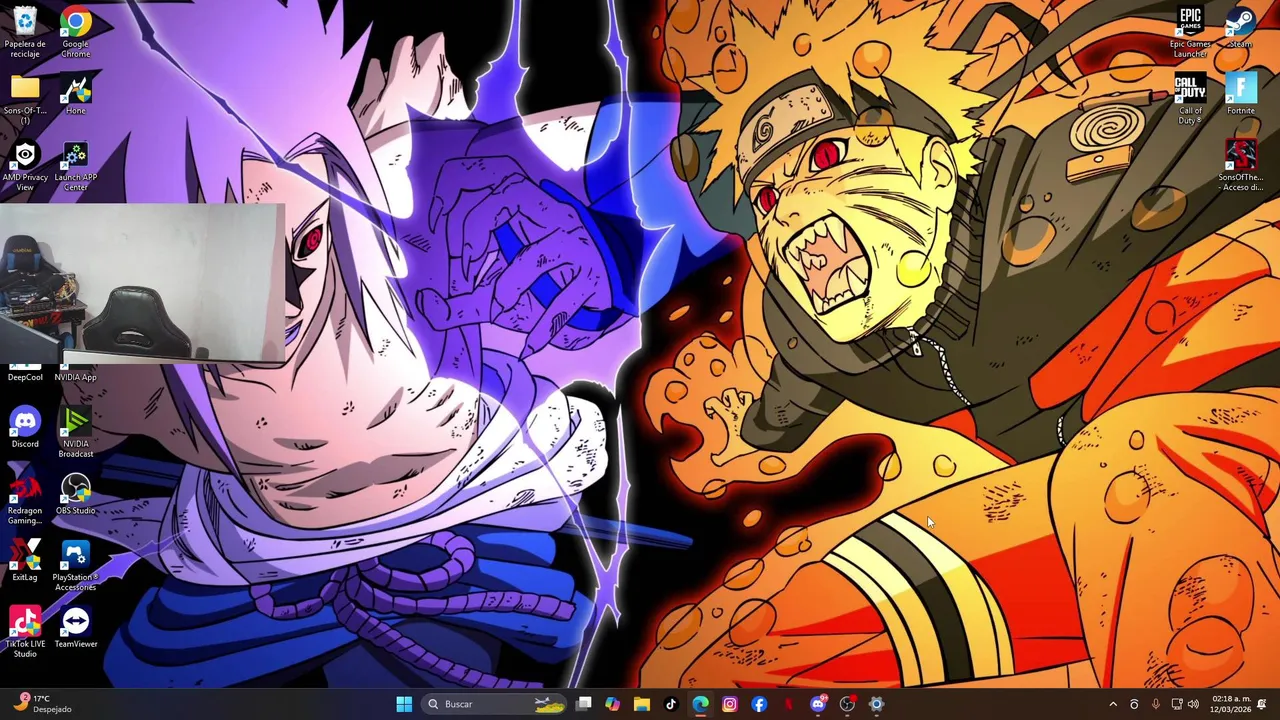The image size is (1280, 720).
Task: Open the volume speaker tray icon
Action: point(1193,704)
